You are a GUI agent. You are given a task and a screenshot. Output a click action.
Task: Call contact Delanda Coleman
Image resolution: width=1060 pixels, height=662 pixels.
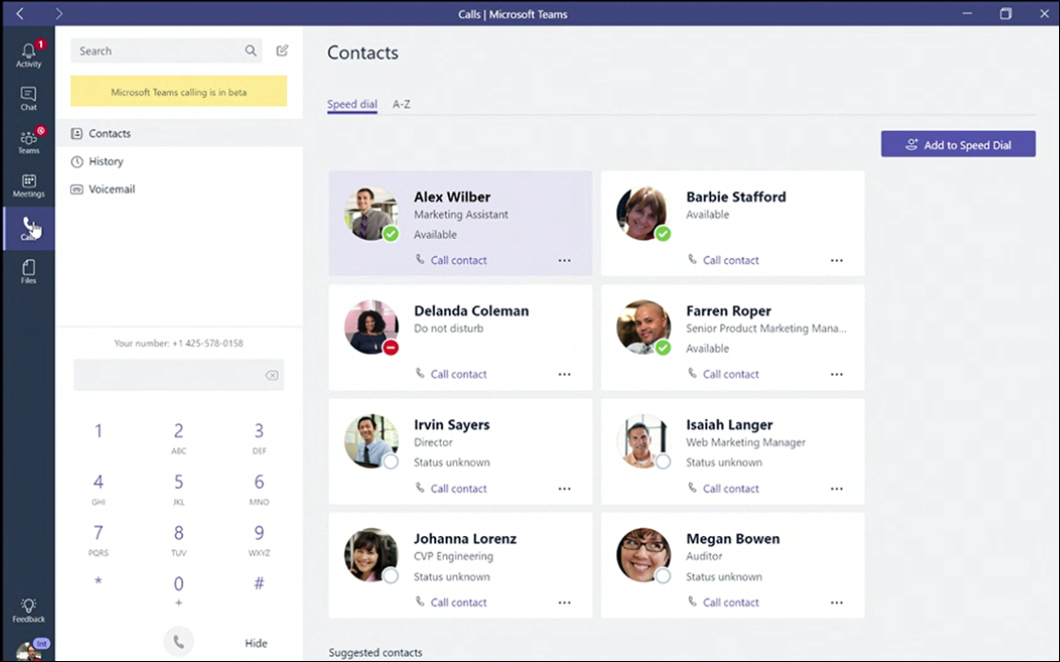451,374
